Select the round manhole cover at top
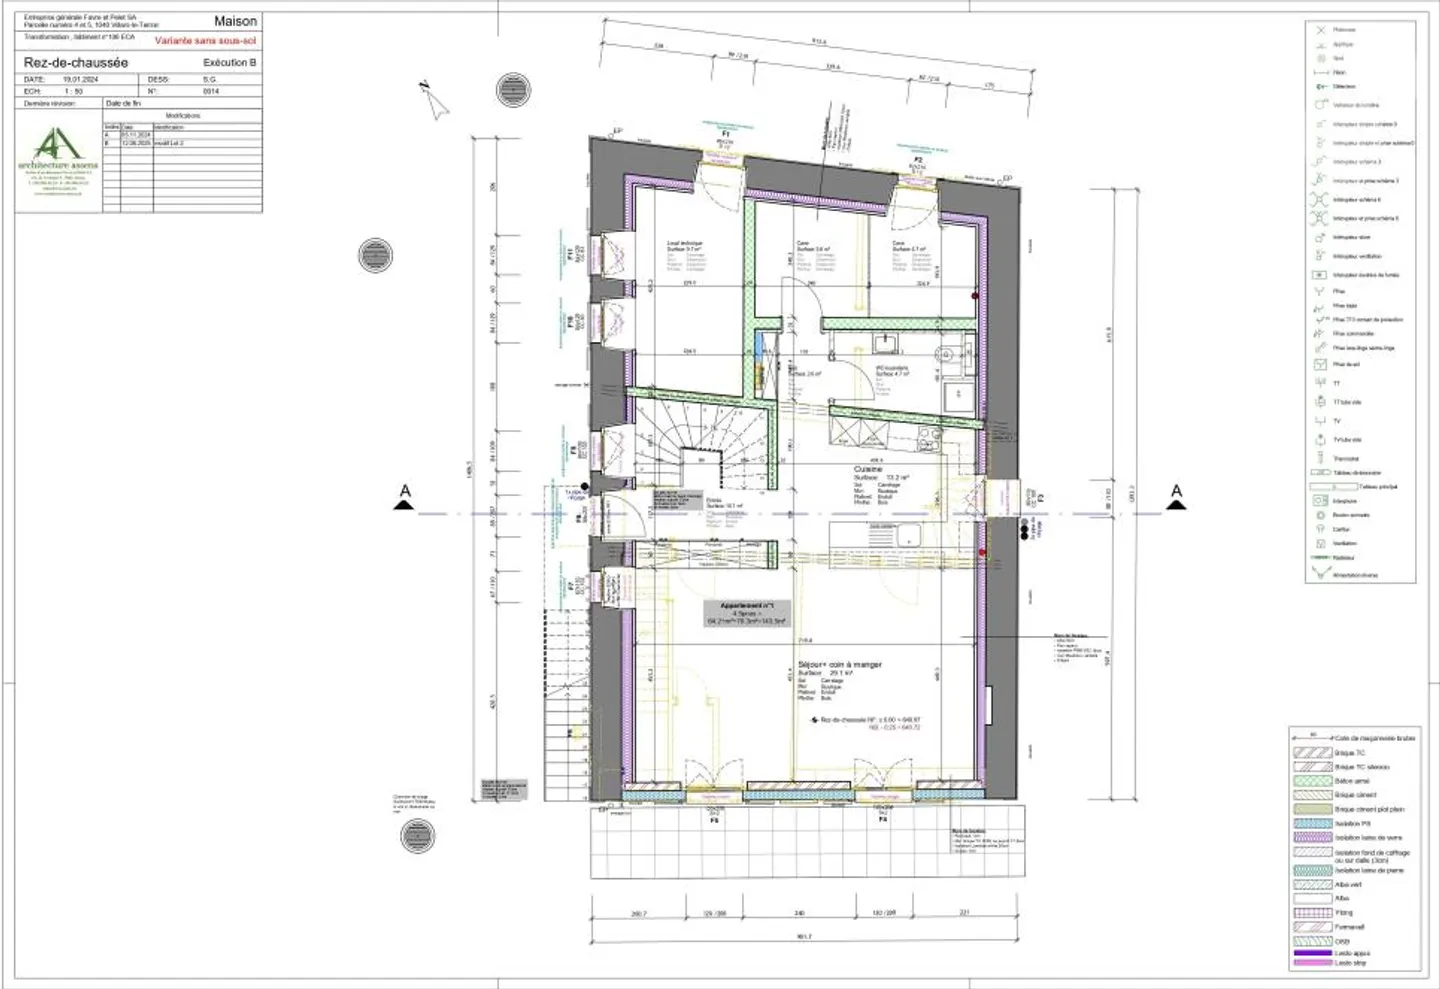The height and width of the screenshot is (989, 1440). pyautogui.click(x=515, y=90)
